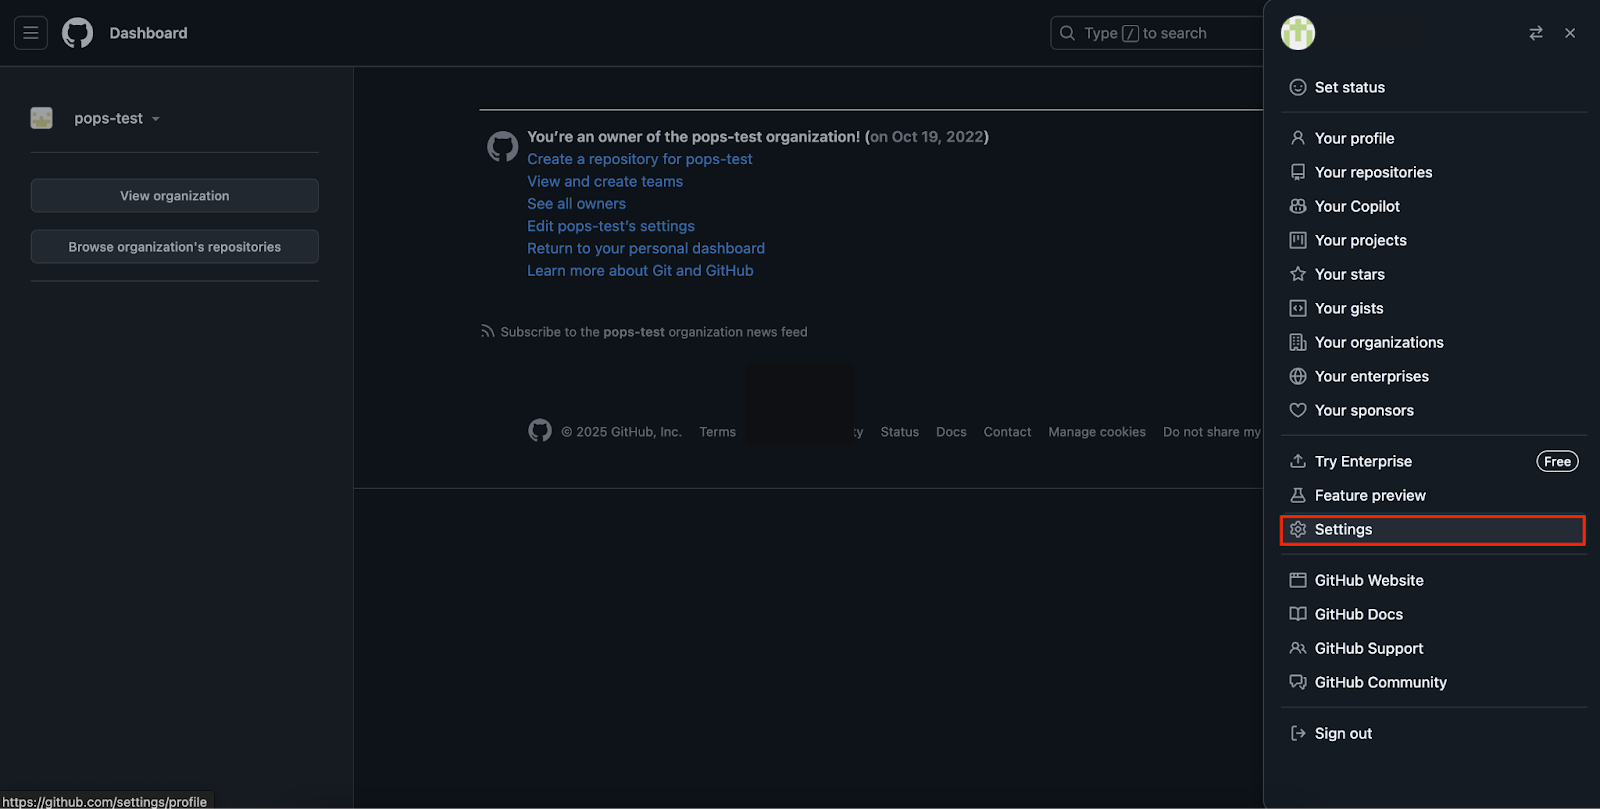Open Create a repository for pops-test link
The image size is (1600, 809).
point(640,159)
